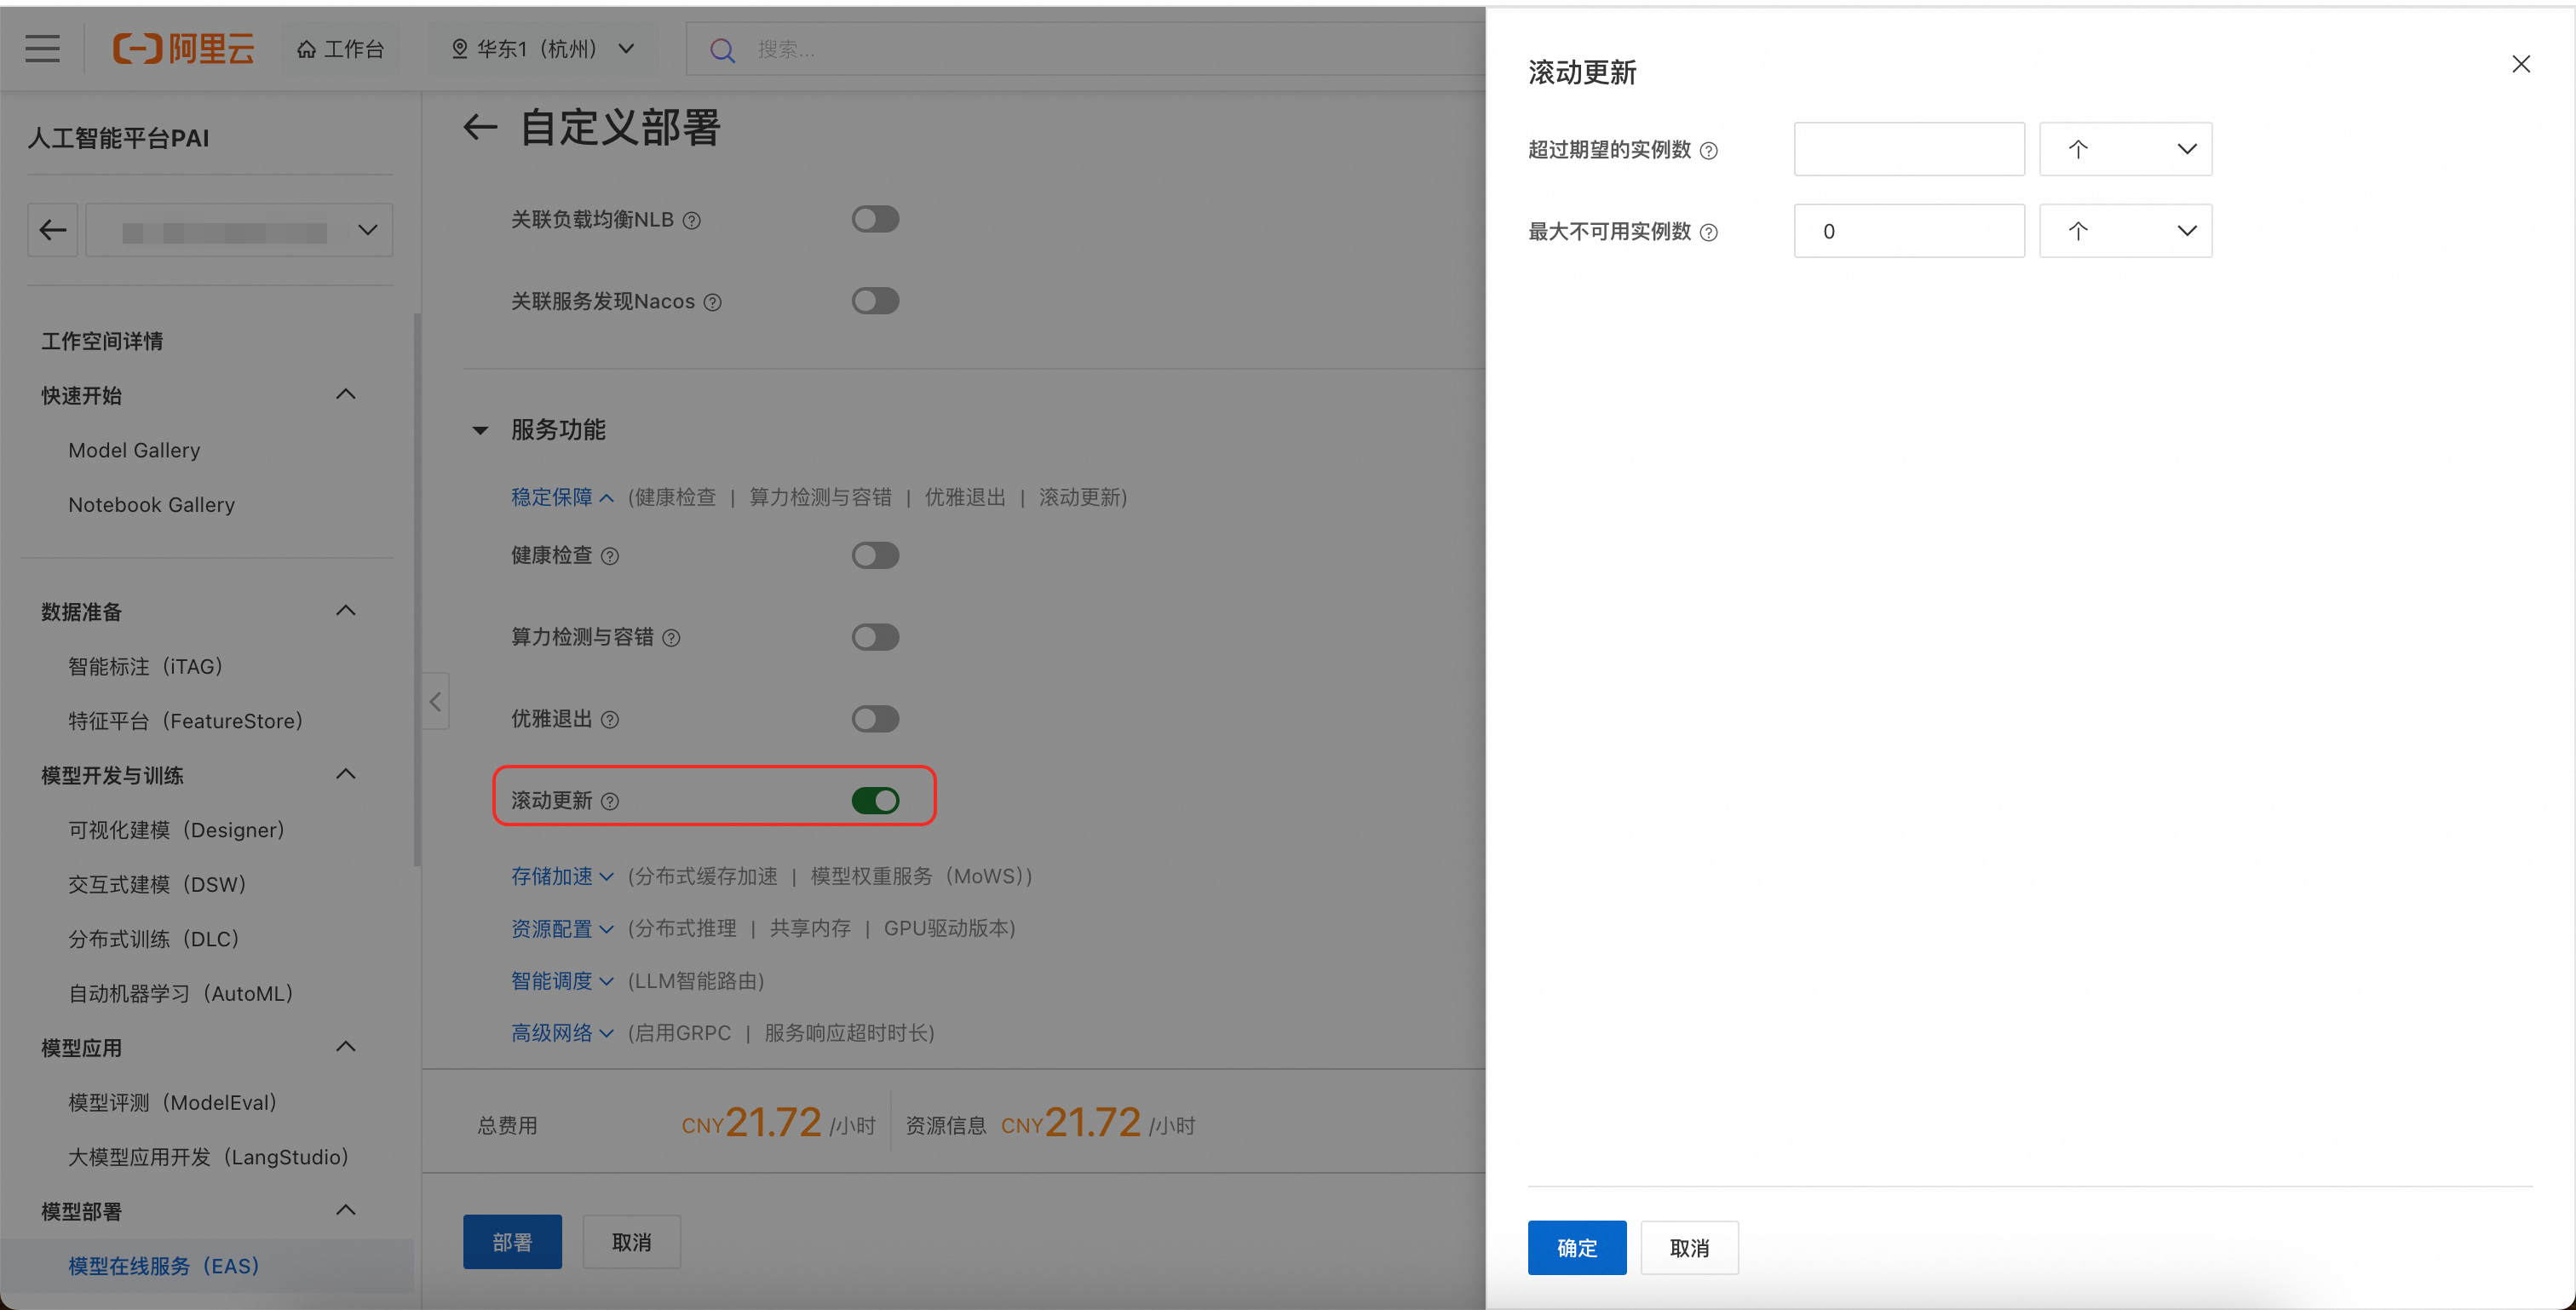Enable the 健康检查 switch
The image size is (2576, 1310).
tap(875, 555)
